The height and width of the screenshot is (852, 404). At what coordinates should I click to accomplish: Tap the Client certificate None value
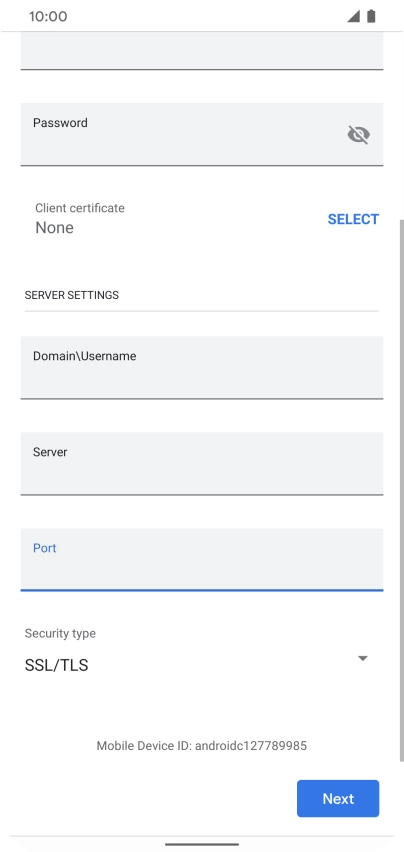[x=54, y=228]
